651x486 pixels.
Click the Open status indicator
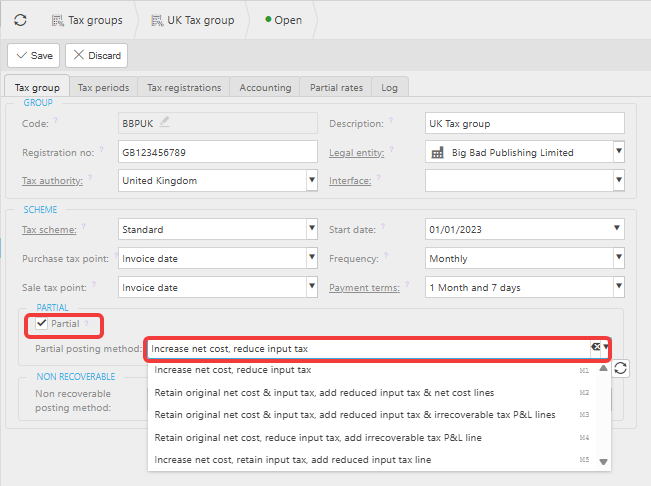tap(284, 20)
